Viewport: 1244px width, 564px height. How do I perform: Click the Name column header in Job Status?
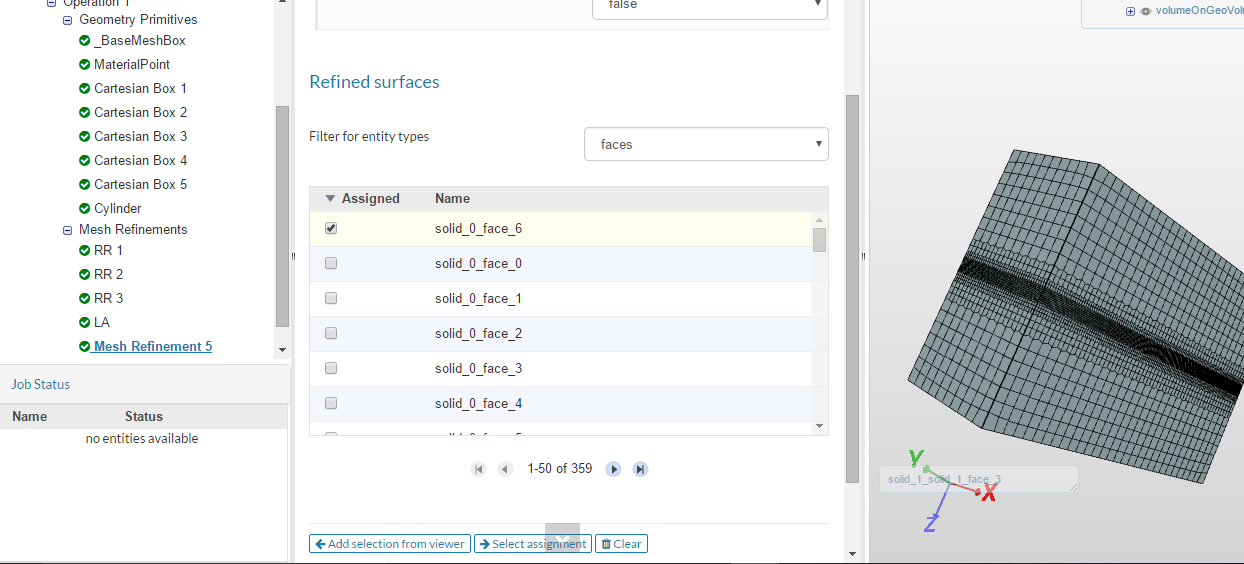point(30,417)
